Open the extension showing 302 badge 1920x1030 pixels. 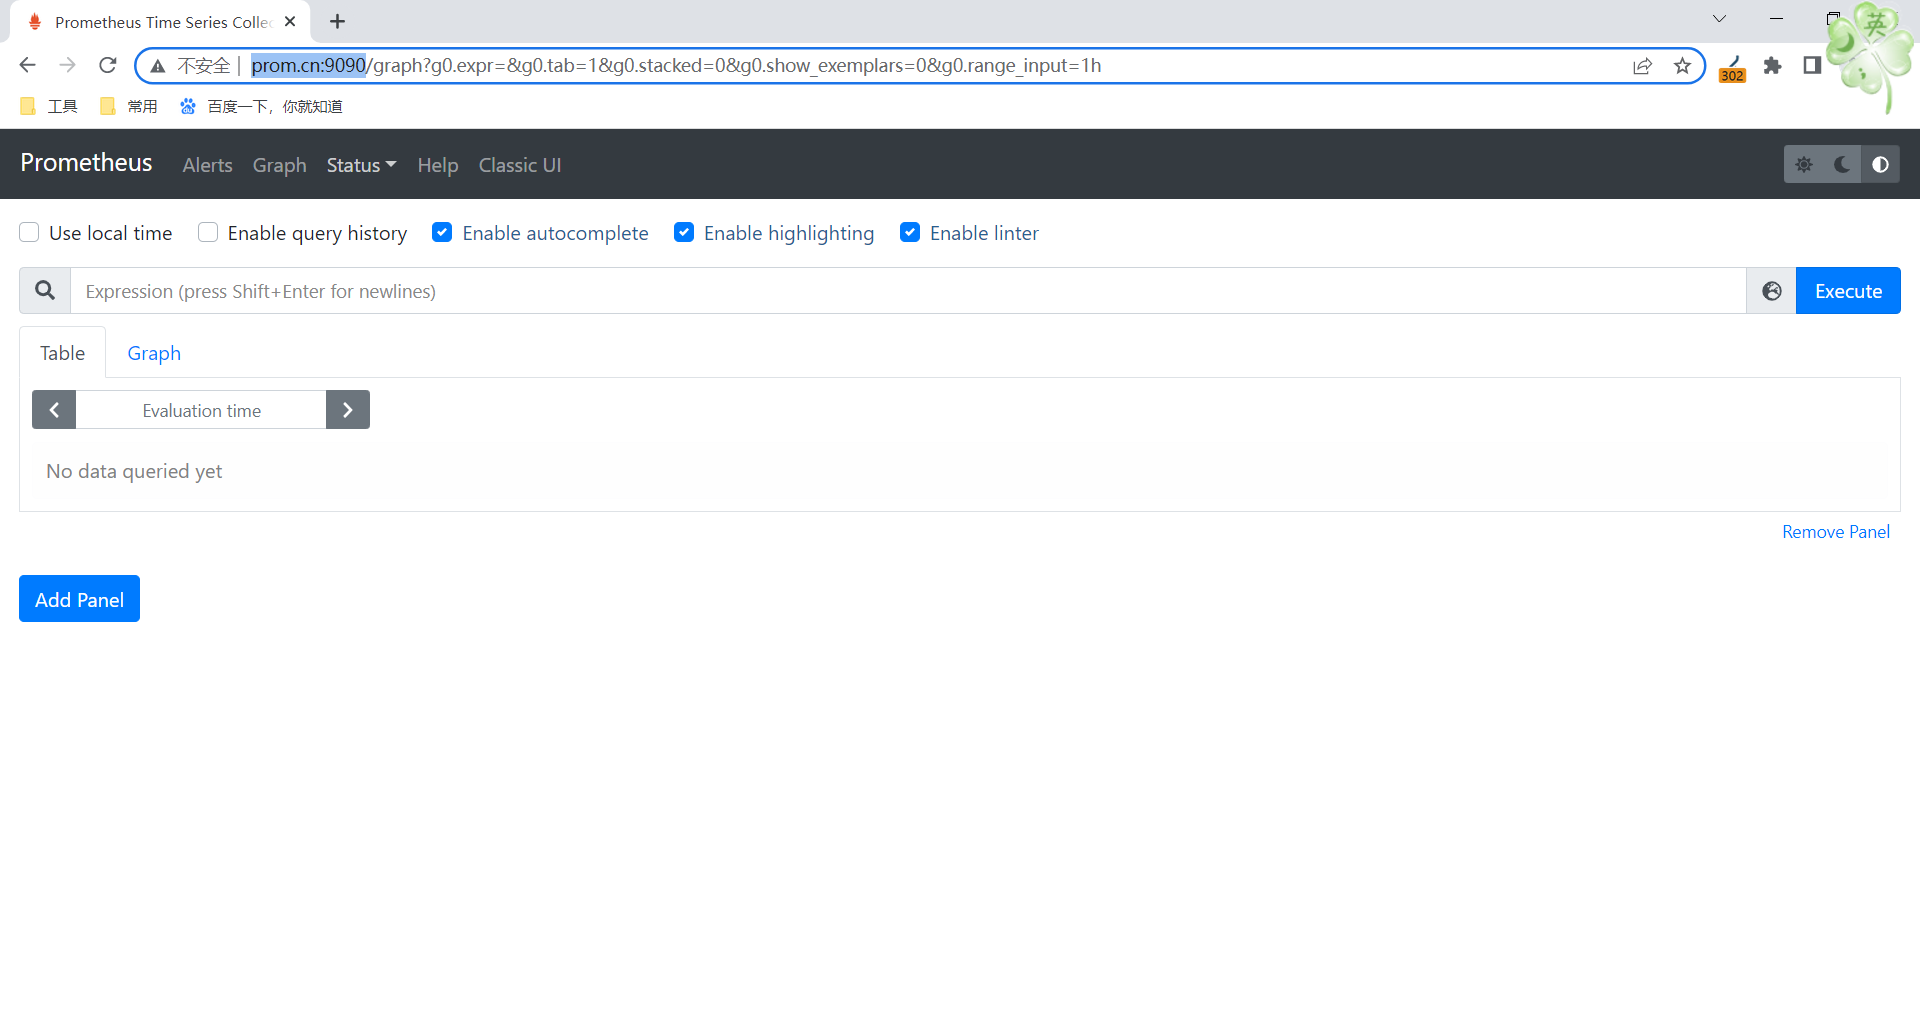click(1732, 68)
